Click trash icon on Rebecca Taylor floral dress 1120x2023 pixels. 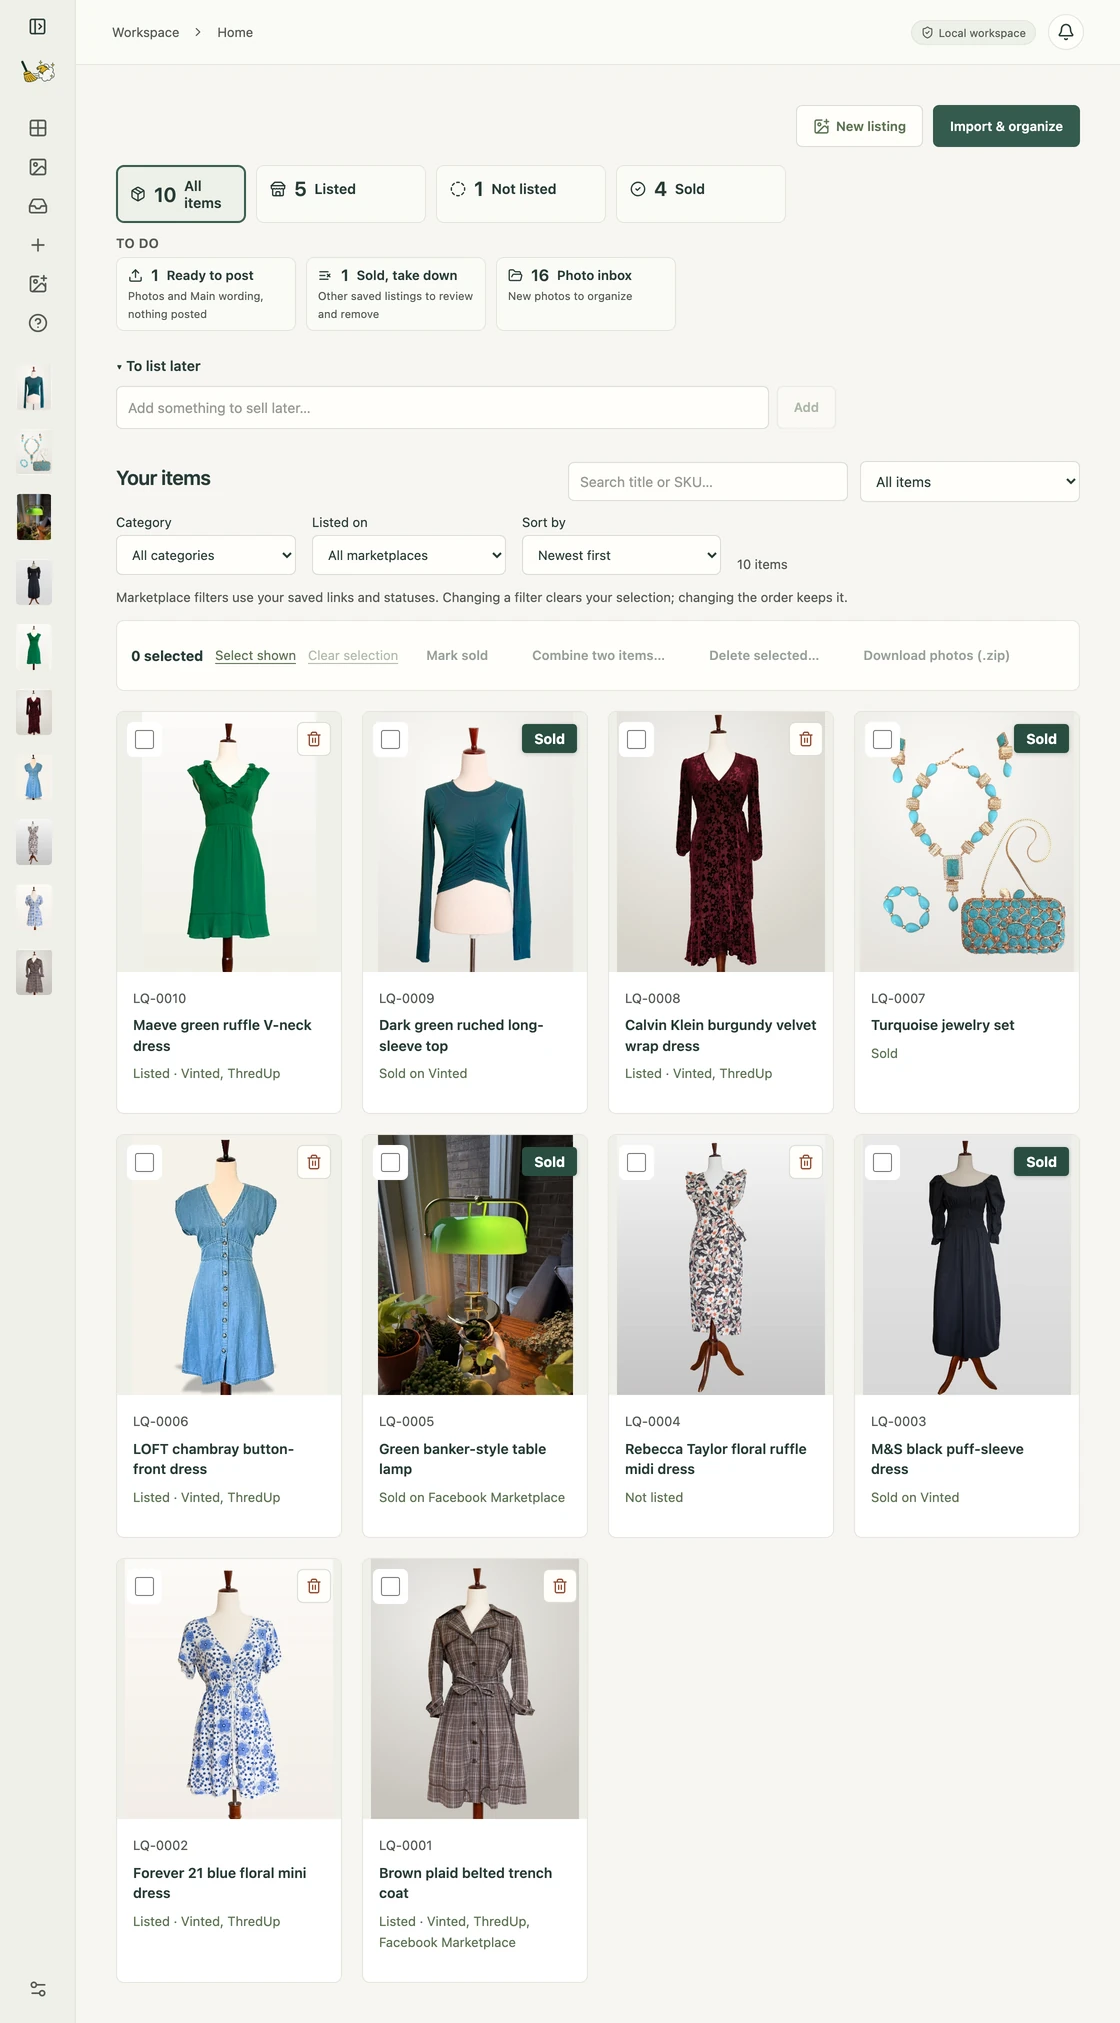pyautogui.click(x=806, y=1162)
